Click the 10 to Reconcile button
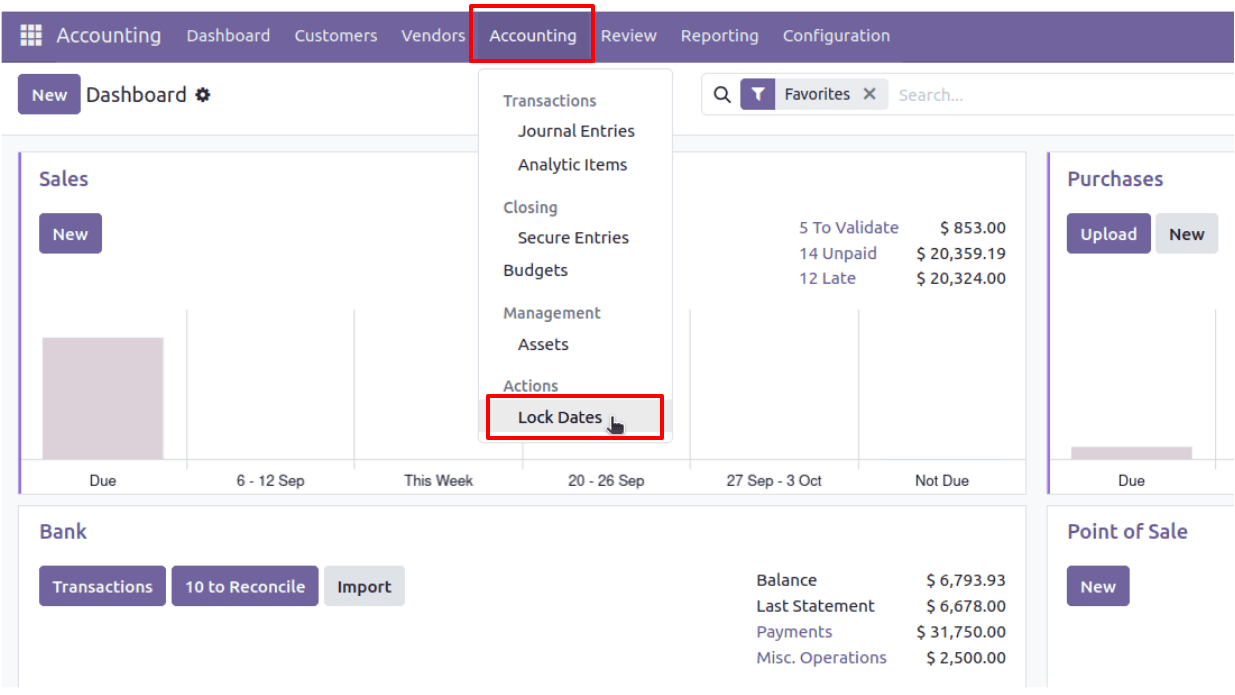The height and width of the screenshot is (695, 1235). 245,586
